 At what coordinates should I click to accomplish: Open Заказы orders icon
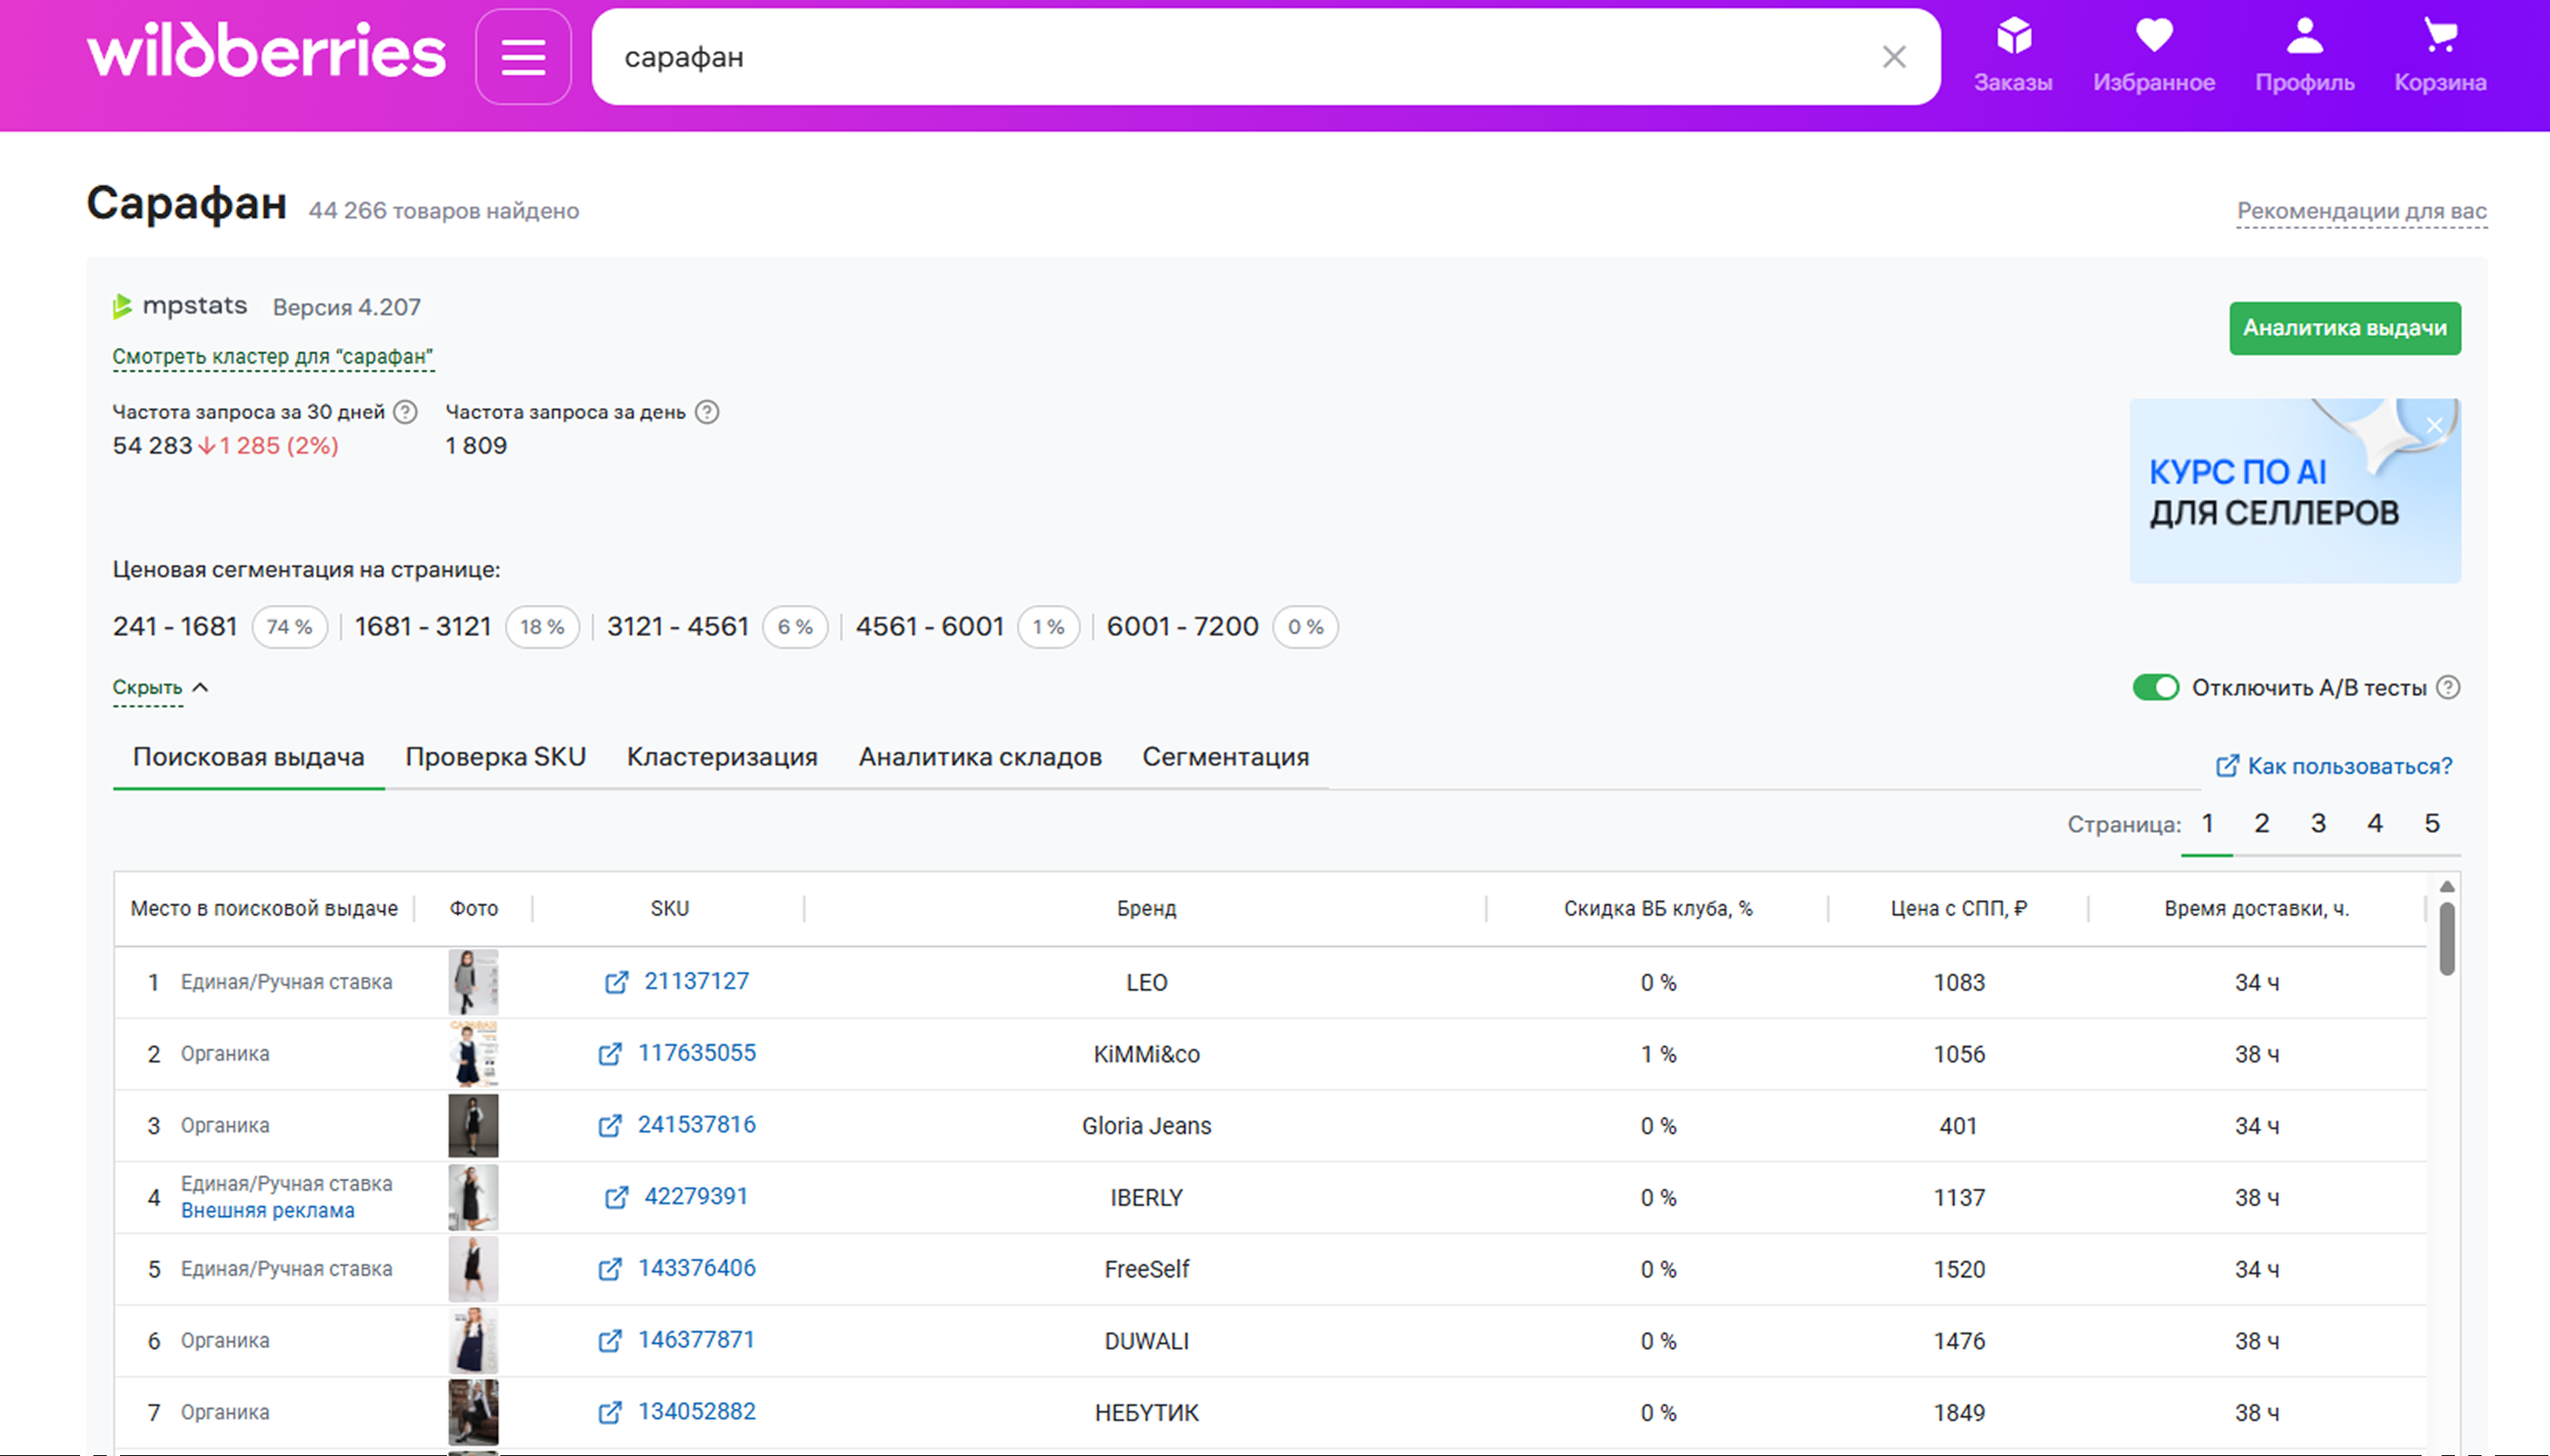tap(2013, 55)
